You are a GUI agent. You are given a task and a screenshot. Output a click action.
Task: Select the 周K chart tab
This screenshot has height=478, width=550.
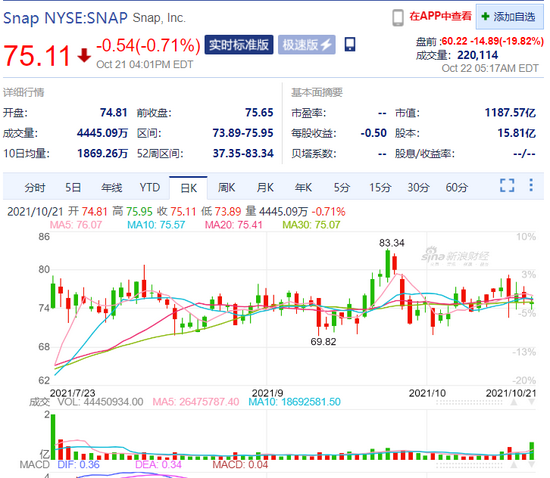tap(226, 188)
